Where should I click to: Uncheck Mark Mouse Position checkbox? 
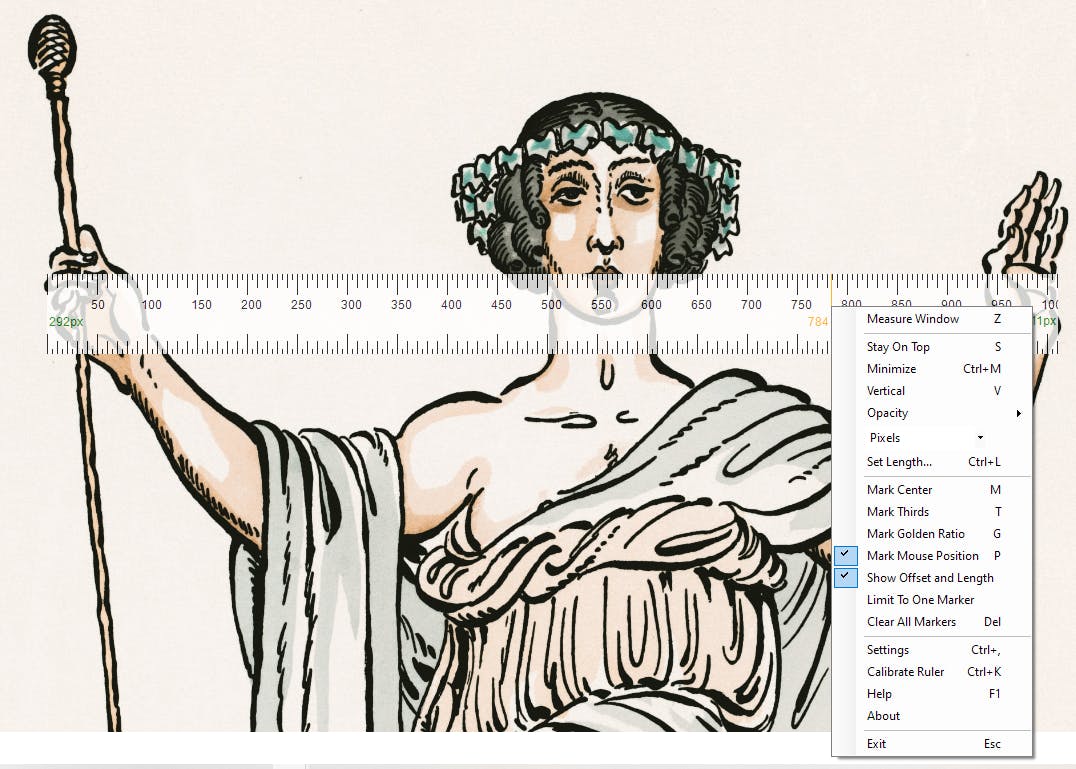tap(846, 556)
